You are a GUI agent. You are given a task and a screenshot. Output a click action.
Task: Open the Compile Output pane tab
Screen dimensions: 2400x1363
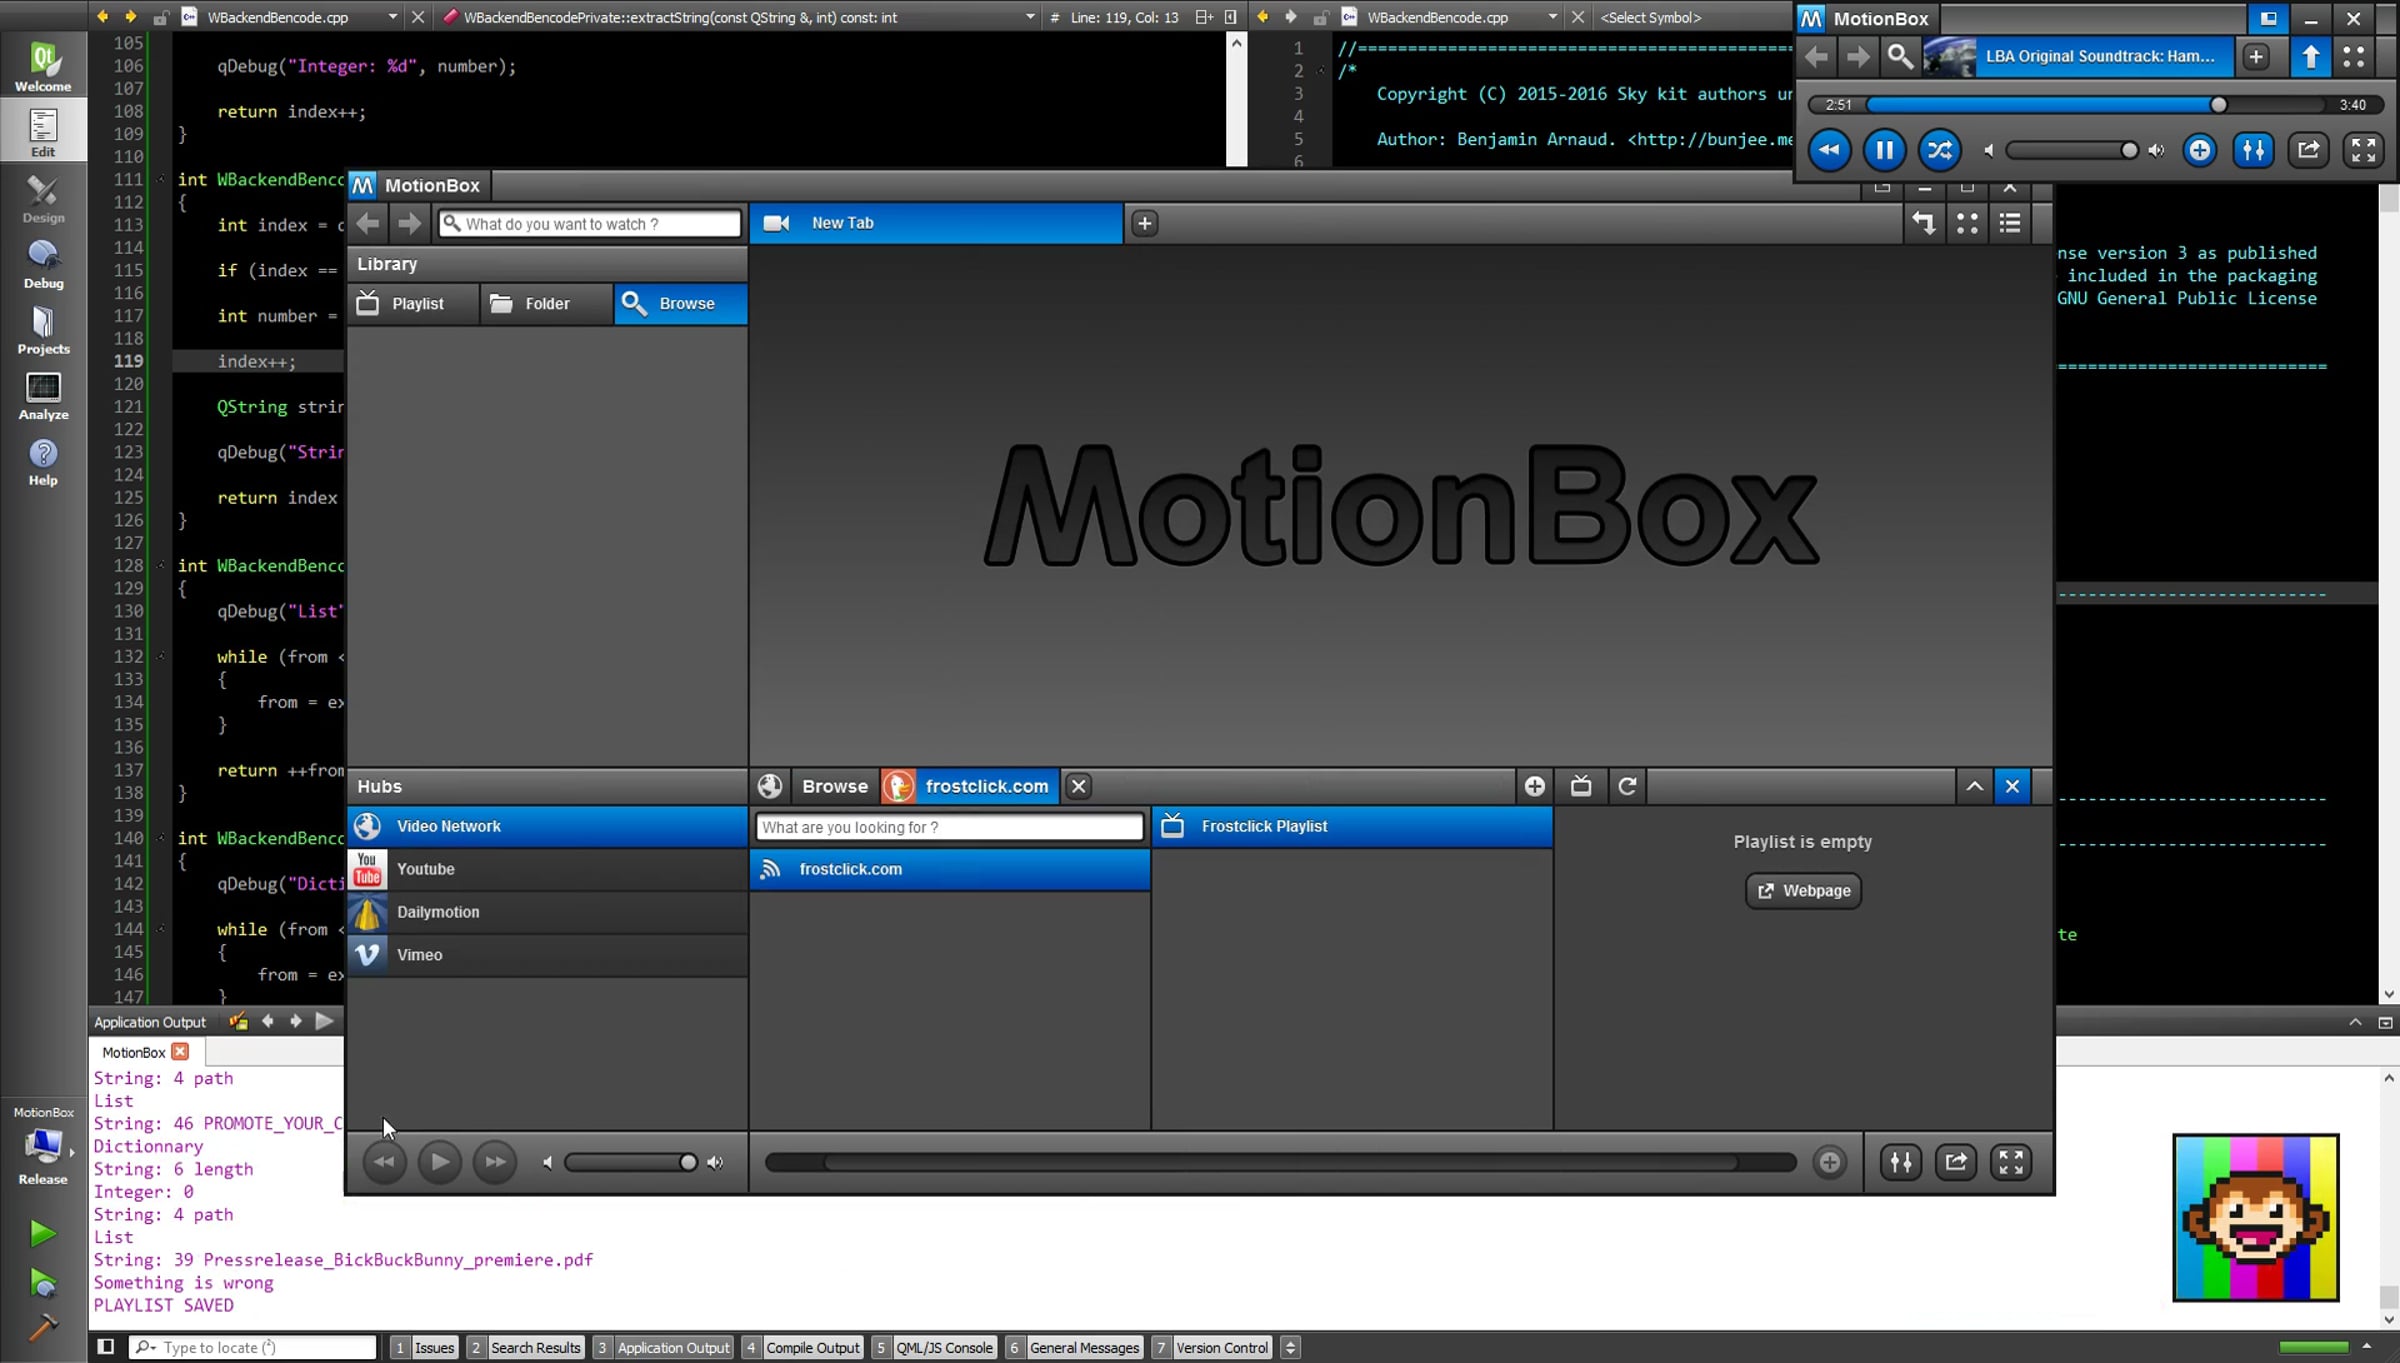pyautogui.click(x=811, y=1347)
